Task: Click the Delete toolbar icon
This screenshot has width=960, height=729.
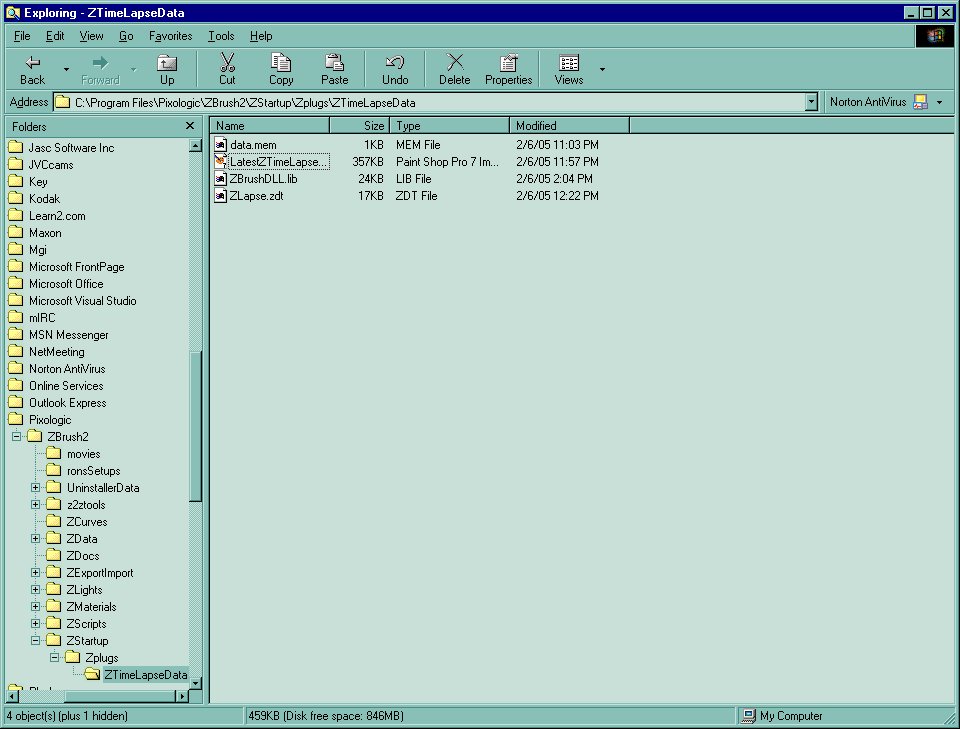Action: point(454,62)
